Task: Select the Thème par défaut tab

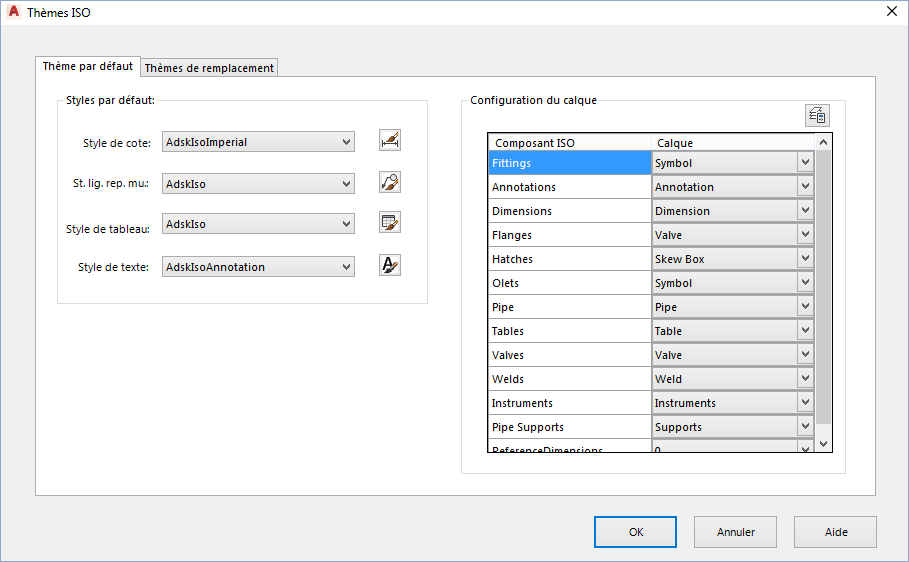Action: point(88,66)
